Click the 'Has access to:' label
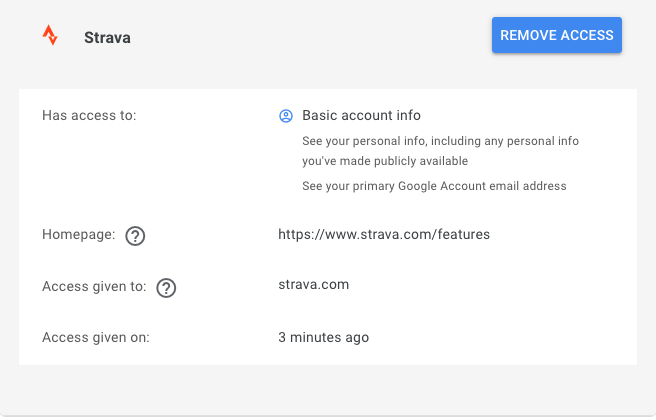This screenshot has width=656, height=420. 89,115
